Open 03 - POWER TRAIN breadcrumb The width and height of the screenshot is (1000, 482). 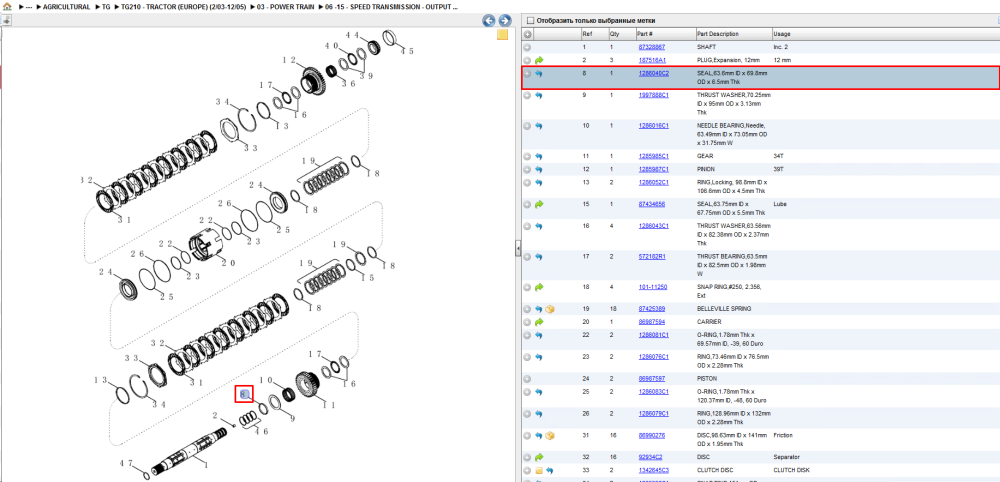(x=285, y=6)
